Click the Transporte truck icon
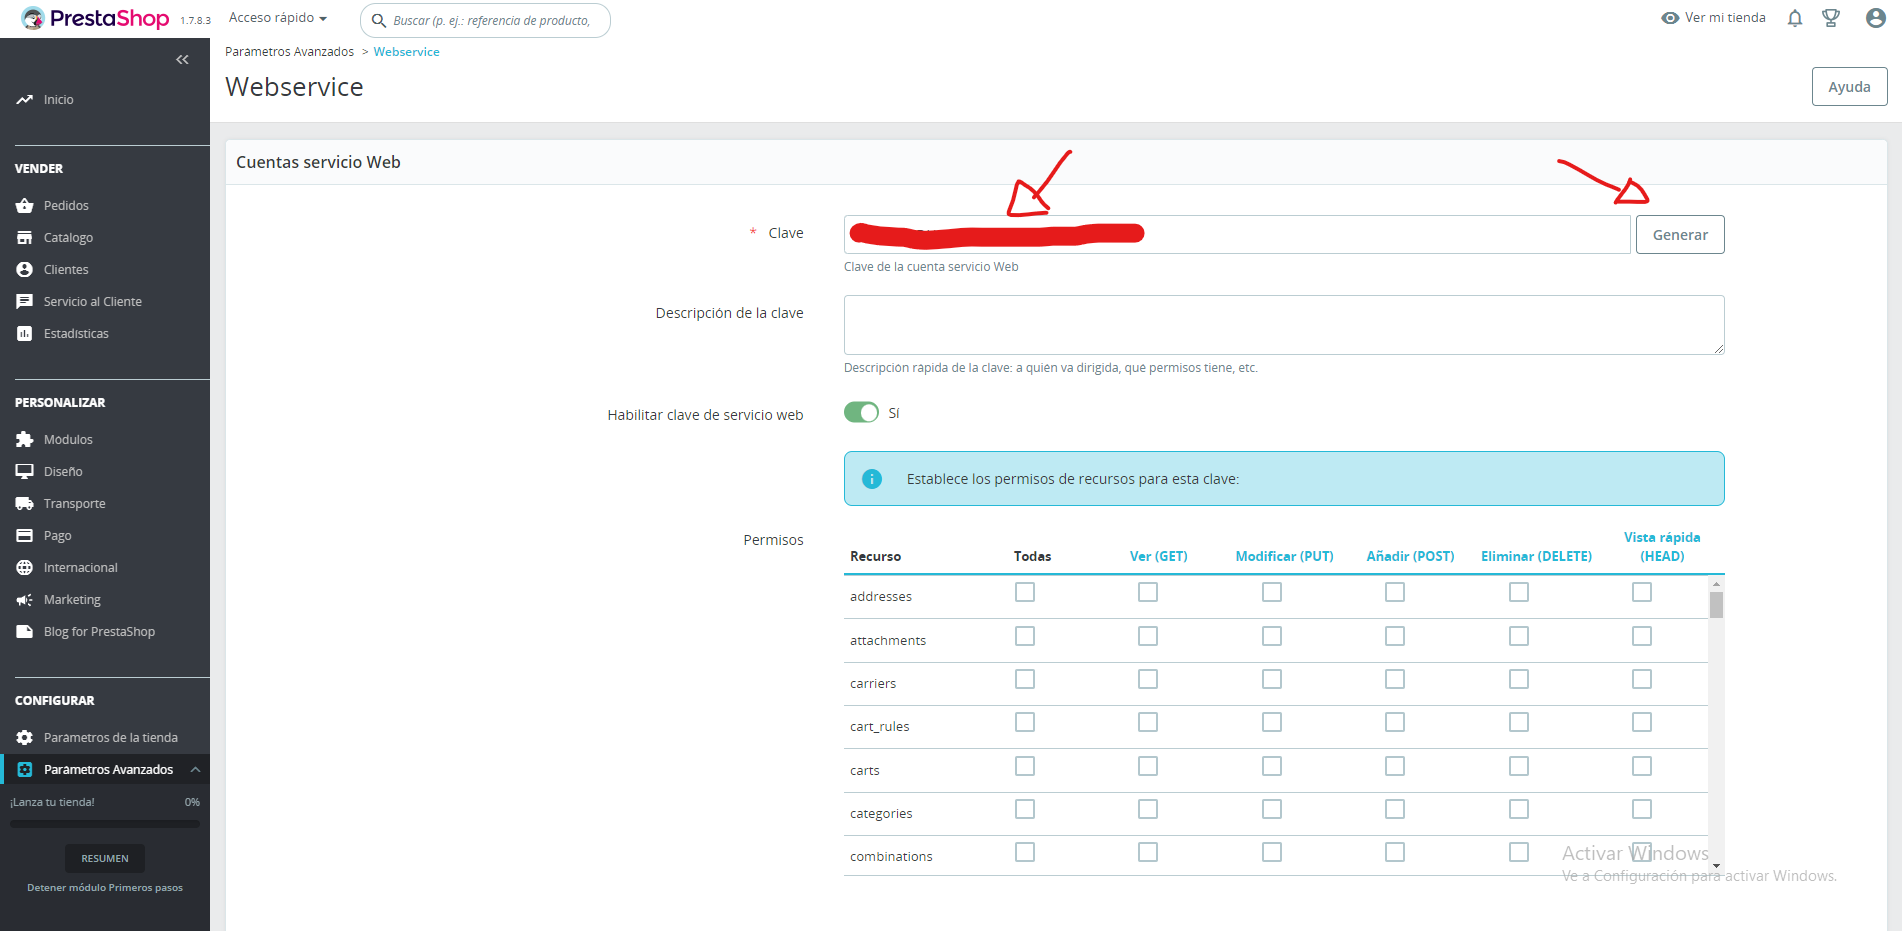 [x=25, y=504]
